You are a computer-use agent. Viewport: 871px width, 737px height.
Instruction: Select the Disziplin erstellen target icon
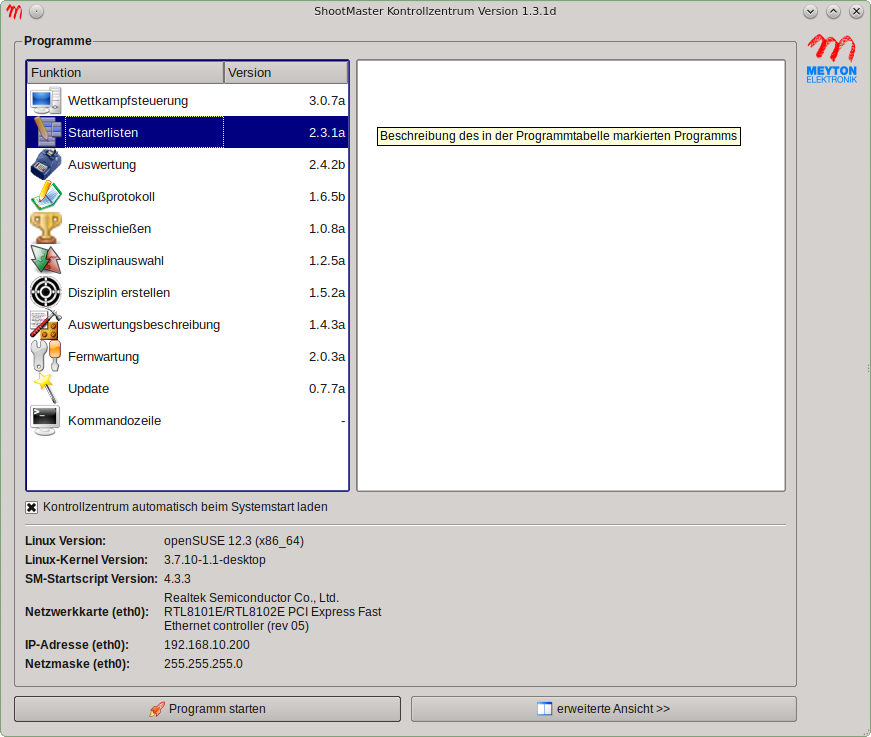45,293
